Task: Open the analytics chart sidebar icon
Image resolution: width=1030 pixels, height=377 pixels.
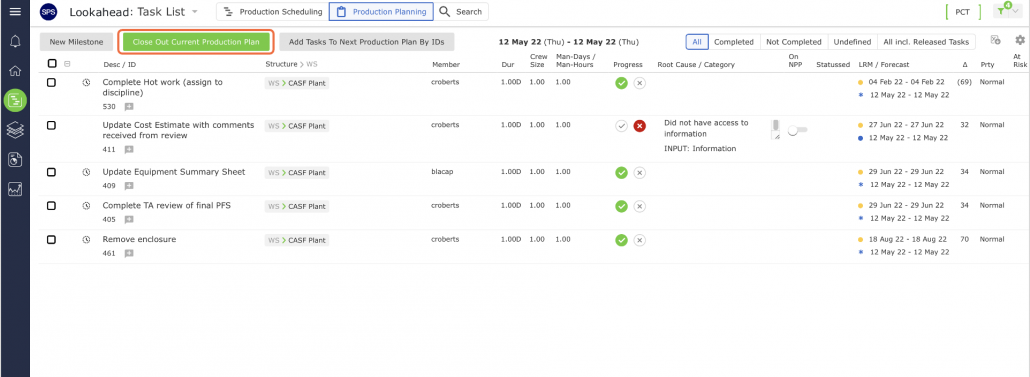Action: (14, 189)
